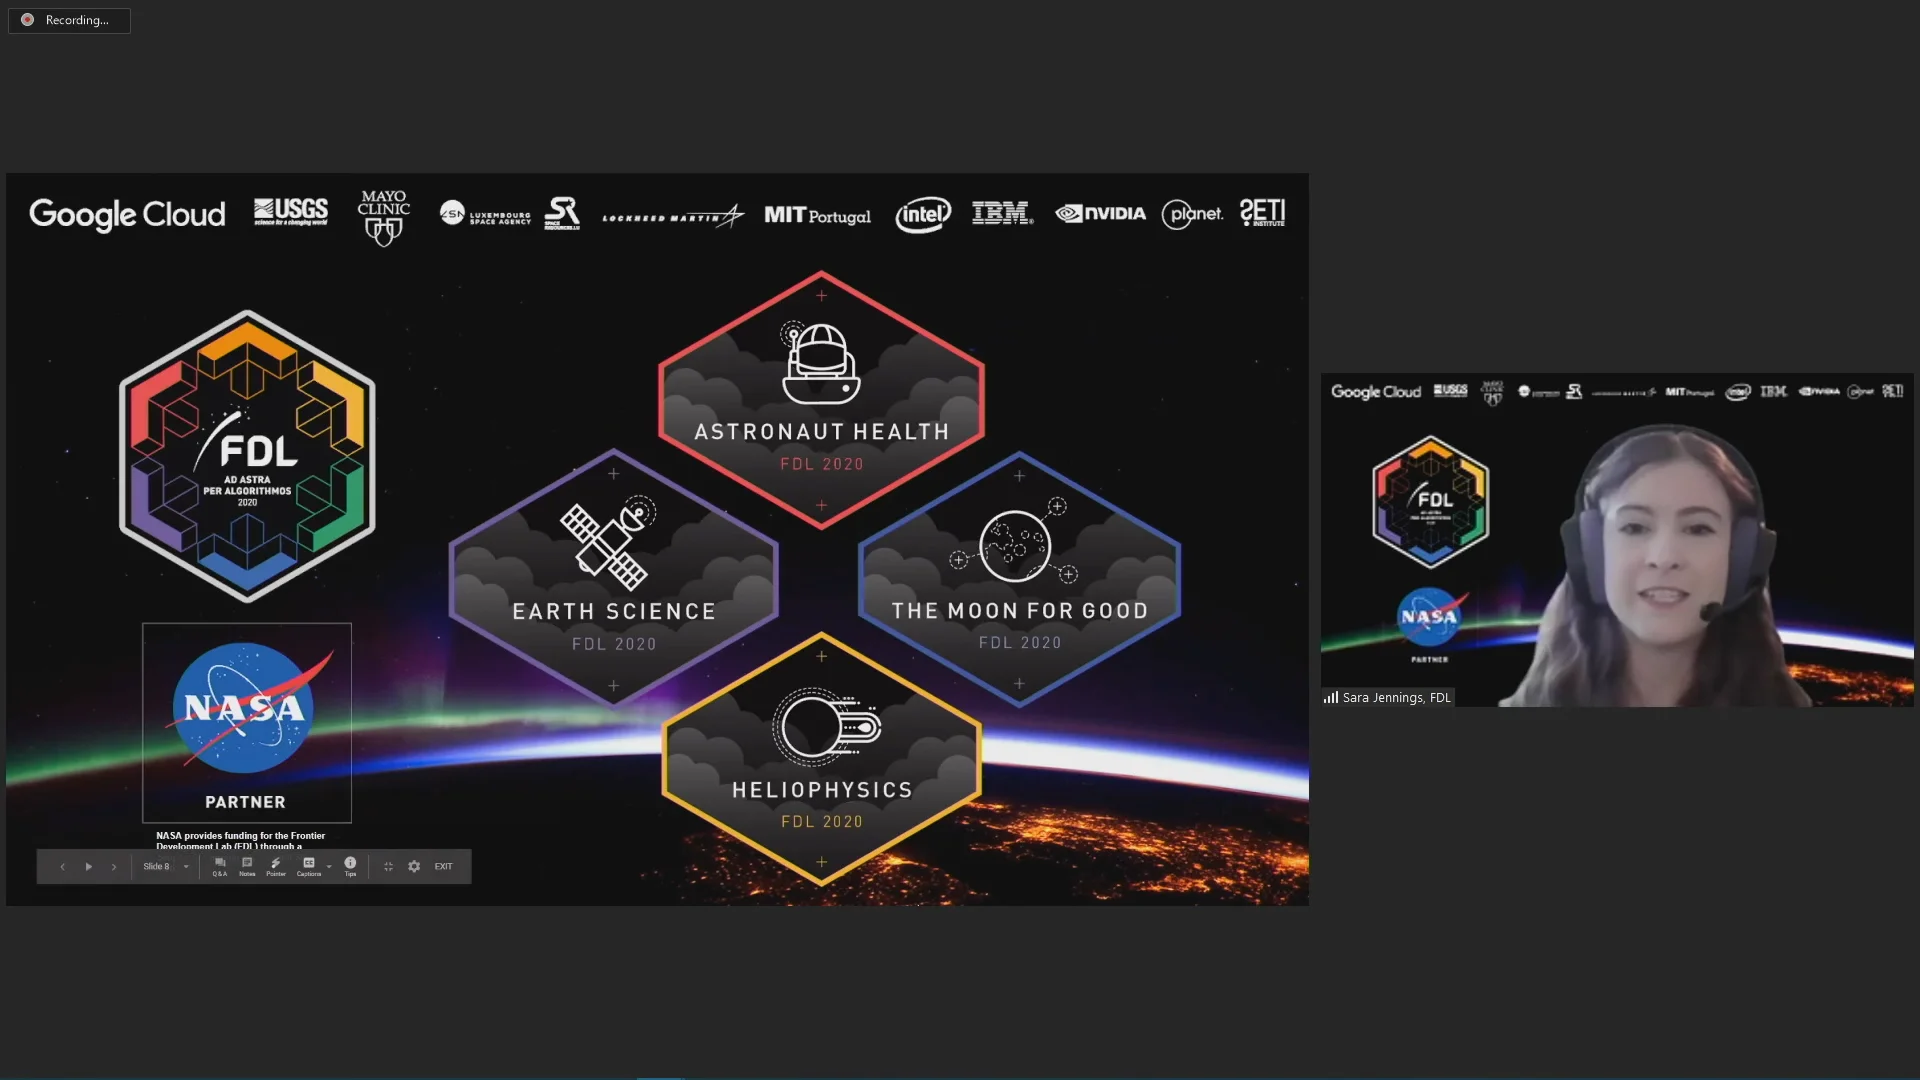1920x1080 pixels.
Task: Open the Tips info icon
Action: click(x=350, y=866)
